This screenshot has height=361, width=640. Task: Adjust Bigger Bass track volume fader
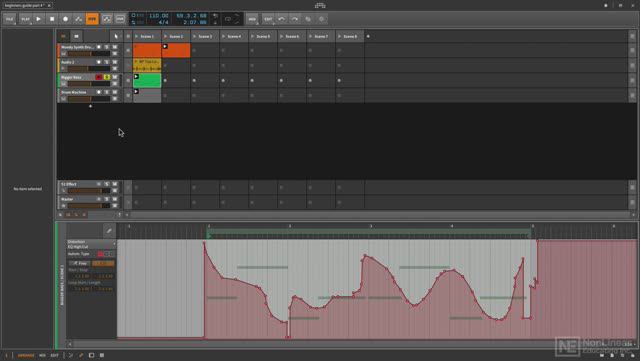click(x=89, y=84)
